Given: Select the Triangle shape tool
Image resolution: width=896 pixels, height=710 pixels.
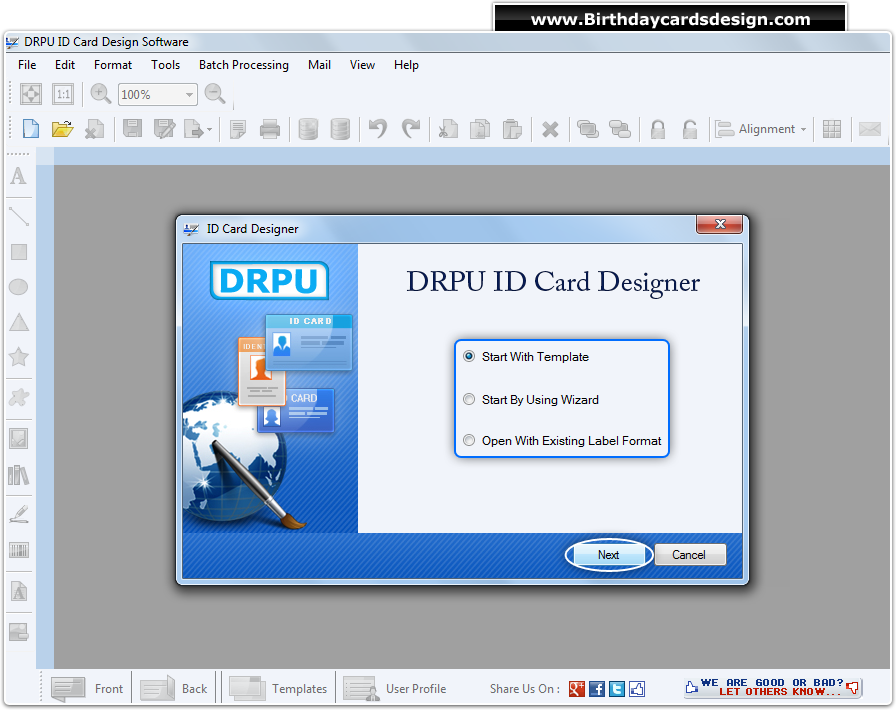Looking at the screenshot, I should click(19, 322).
